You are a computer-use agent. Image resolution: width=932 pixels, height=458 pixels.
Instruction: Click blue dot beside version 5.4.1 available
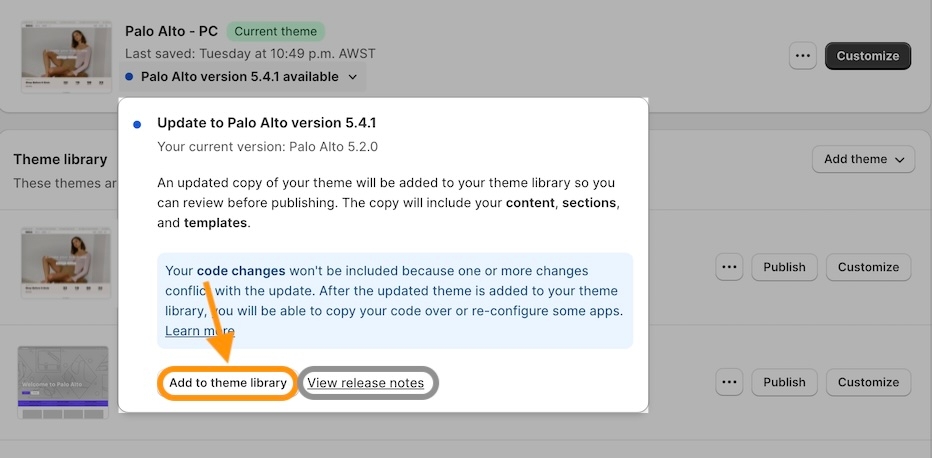tap(129, 77)
